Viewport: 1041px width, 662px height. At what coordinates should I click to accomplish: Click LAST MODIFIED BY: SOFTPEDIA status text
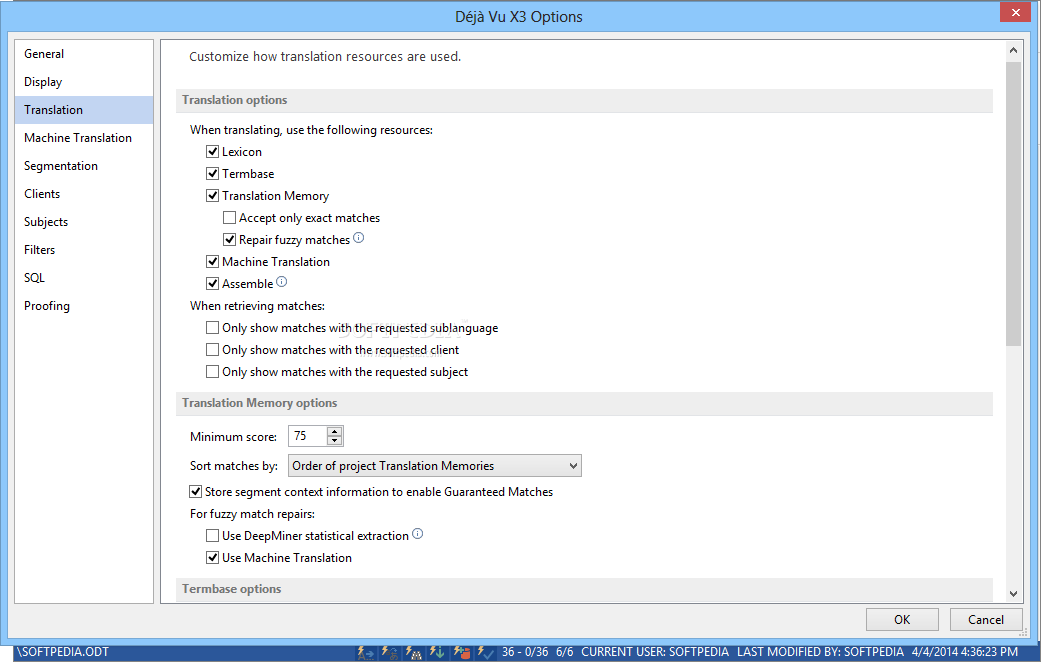pyautogui.click(x=821, y=652)
